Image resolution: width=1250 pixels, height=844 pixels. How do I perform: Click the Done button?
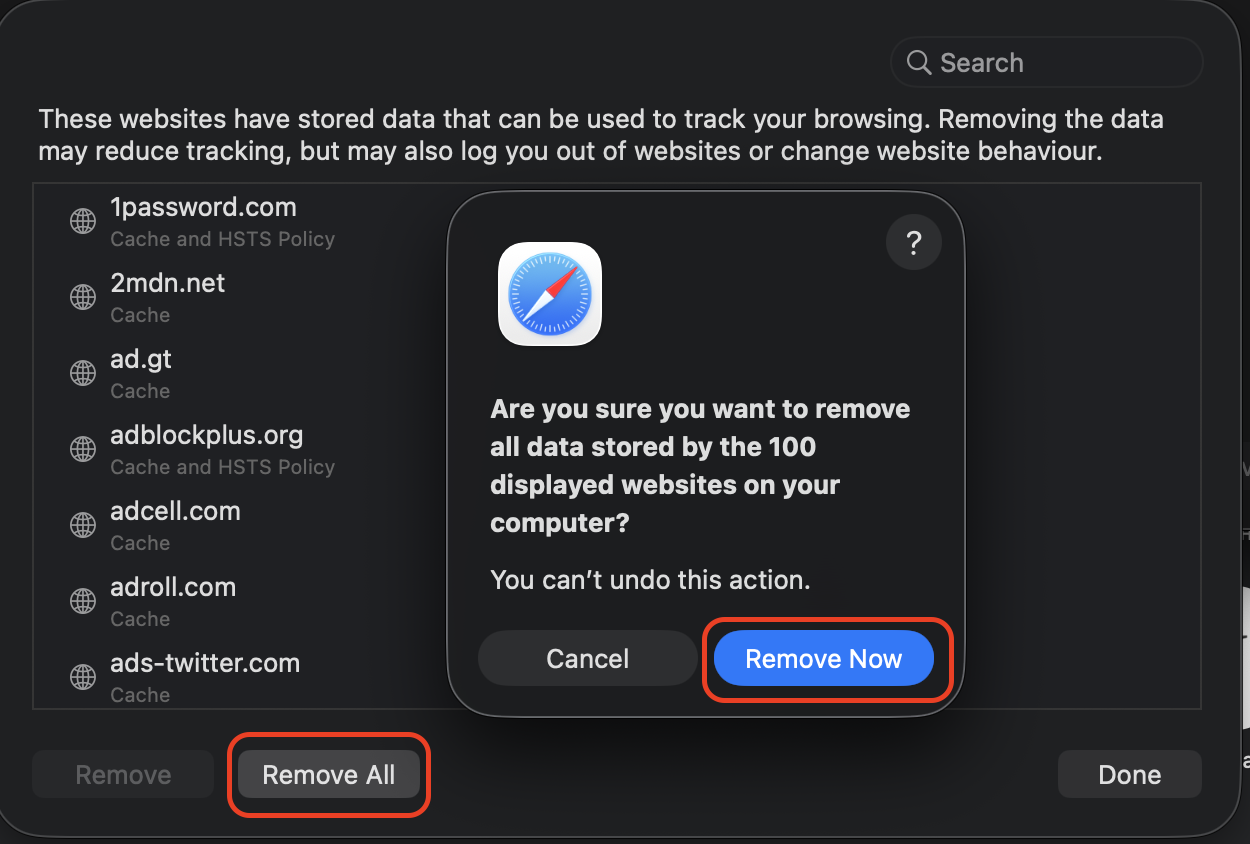(x=1129, y=775)
